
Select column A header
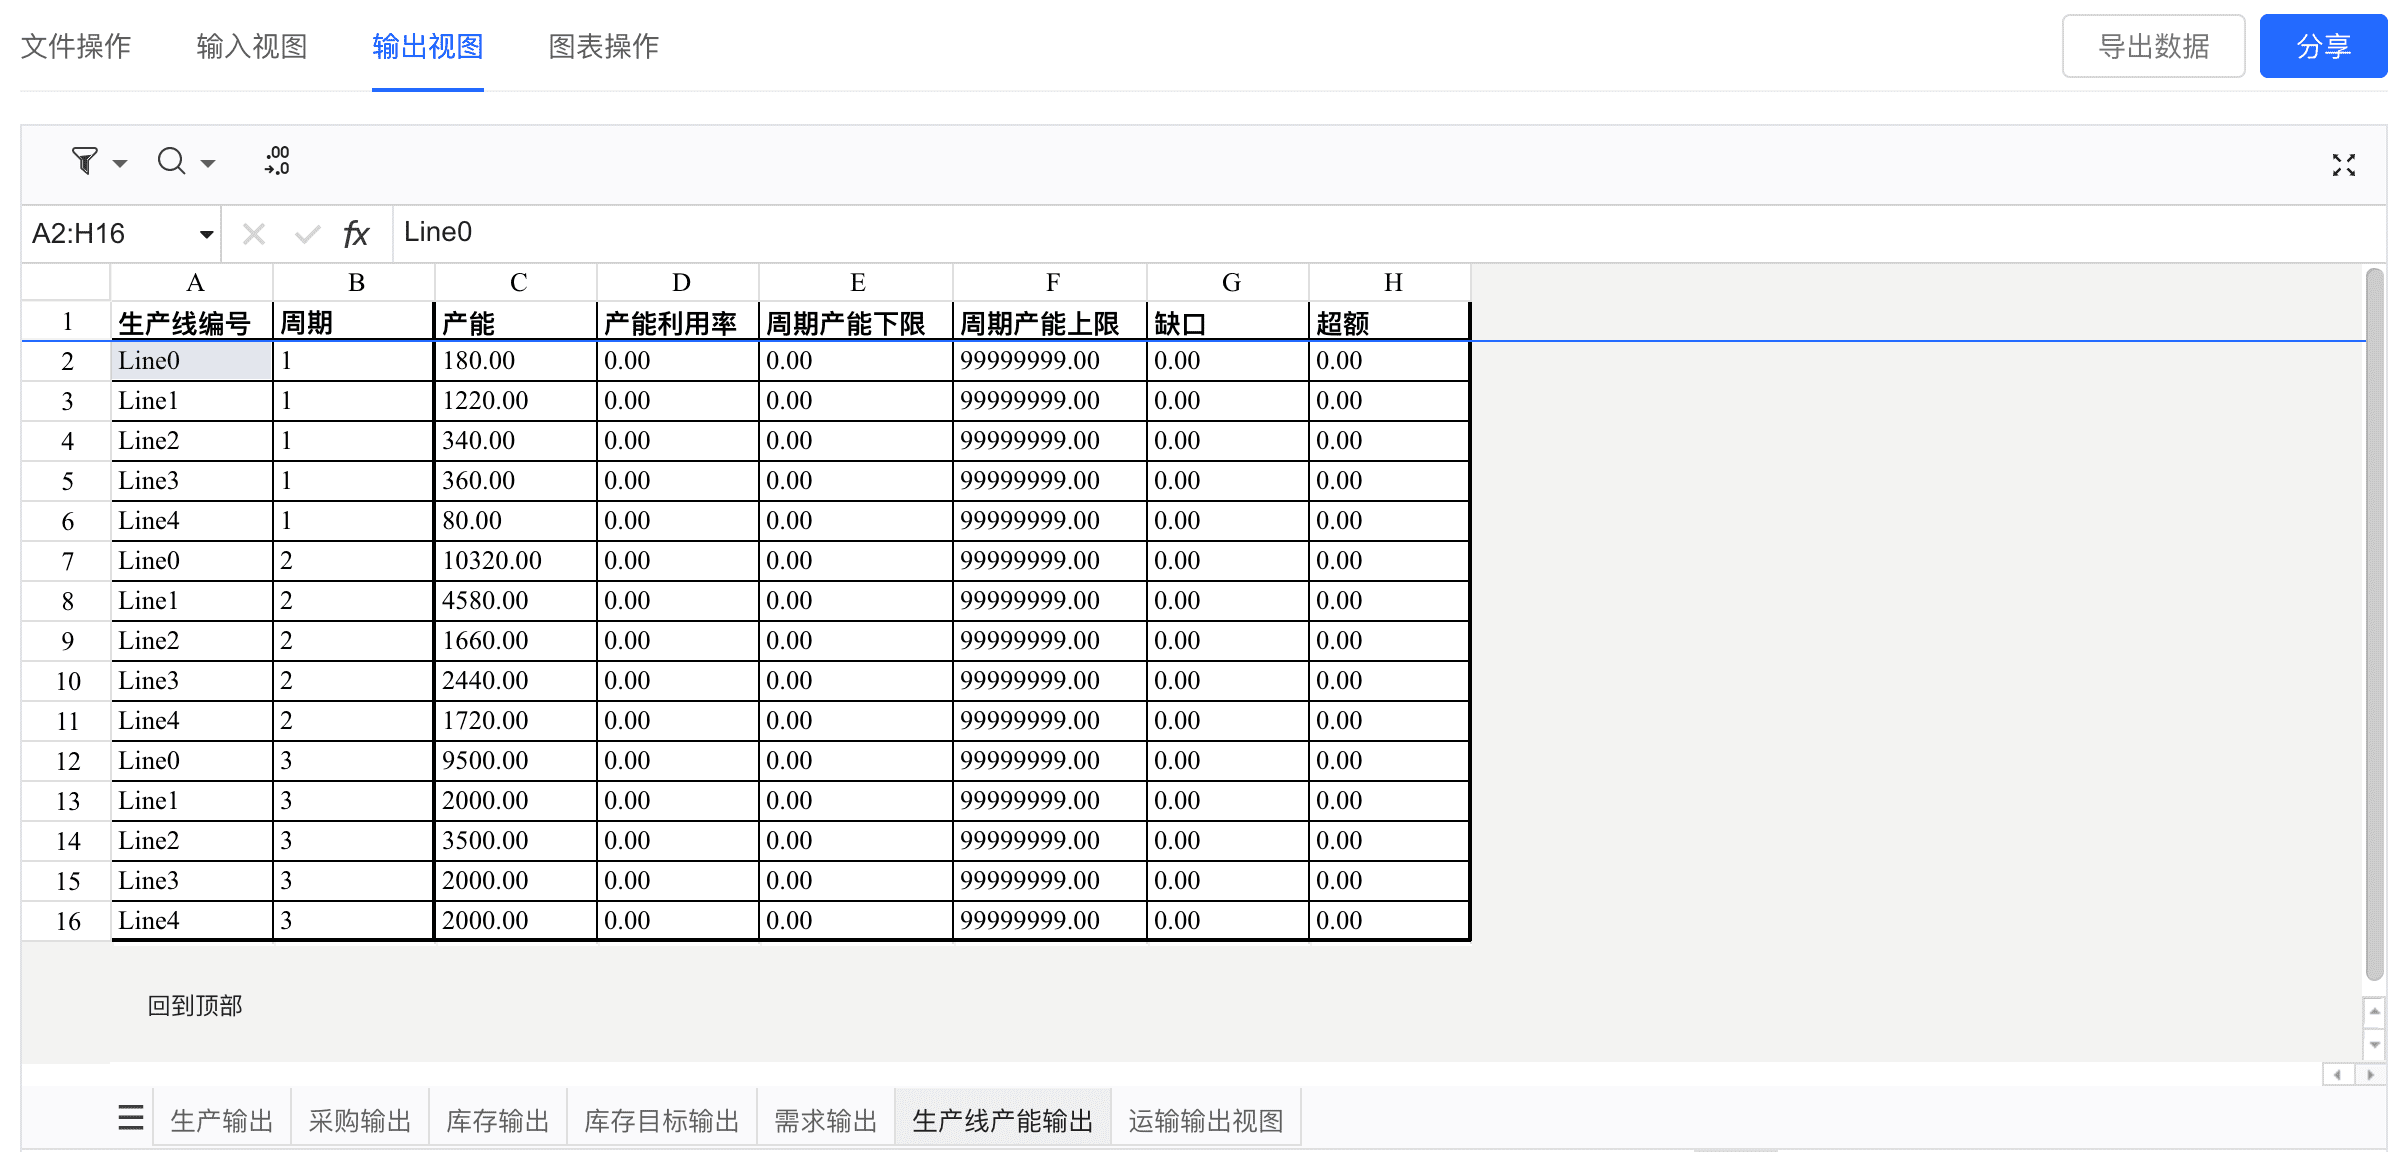pos(192,282)
